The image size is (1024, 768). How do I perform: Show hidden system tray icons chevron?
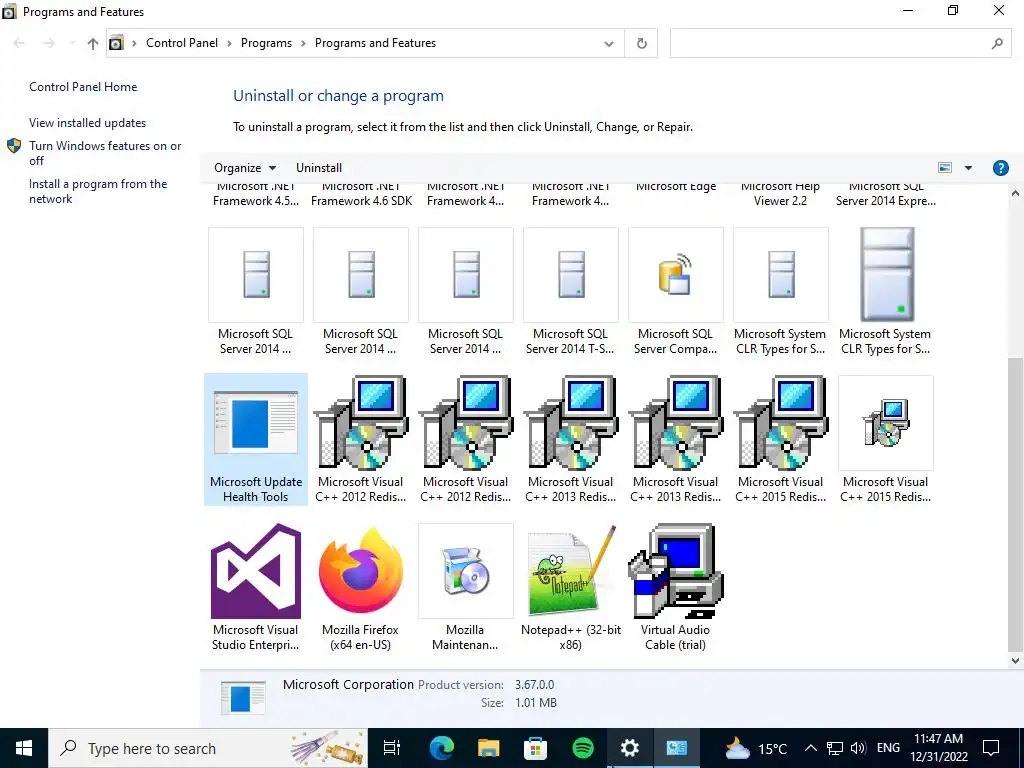tap(810, 748)
